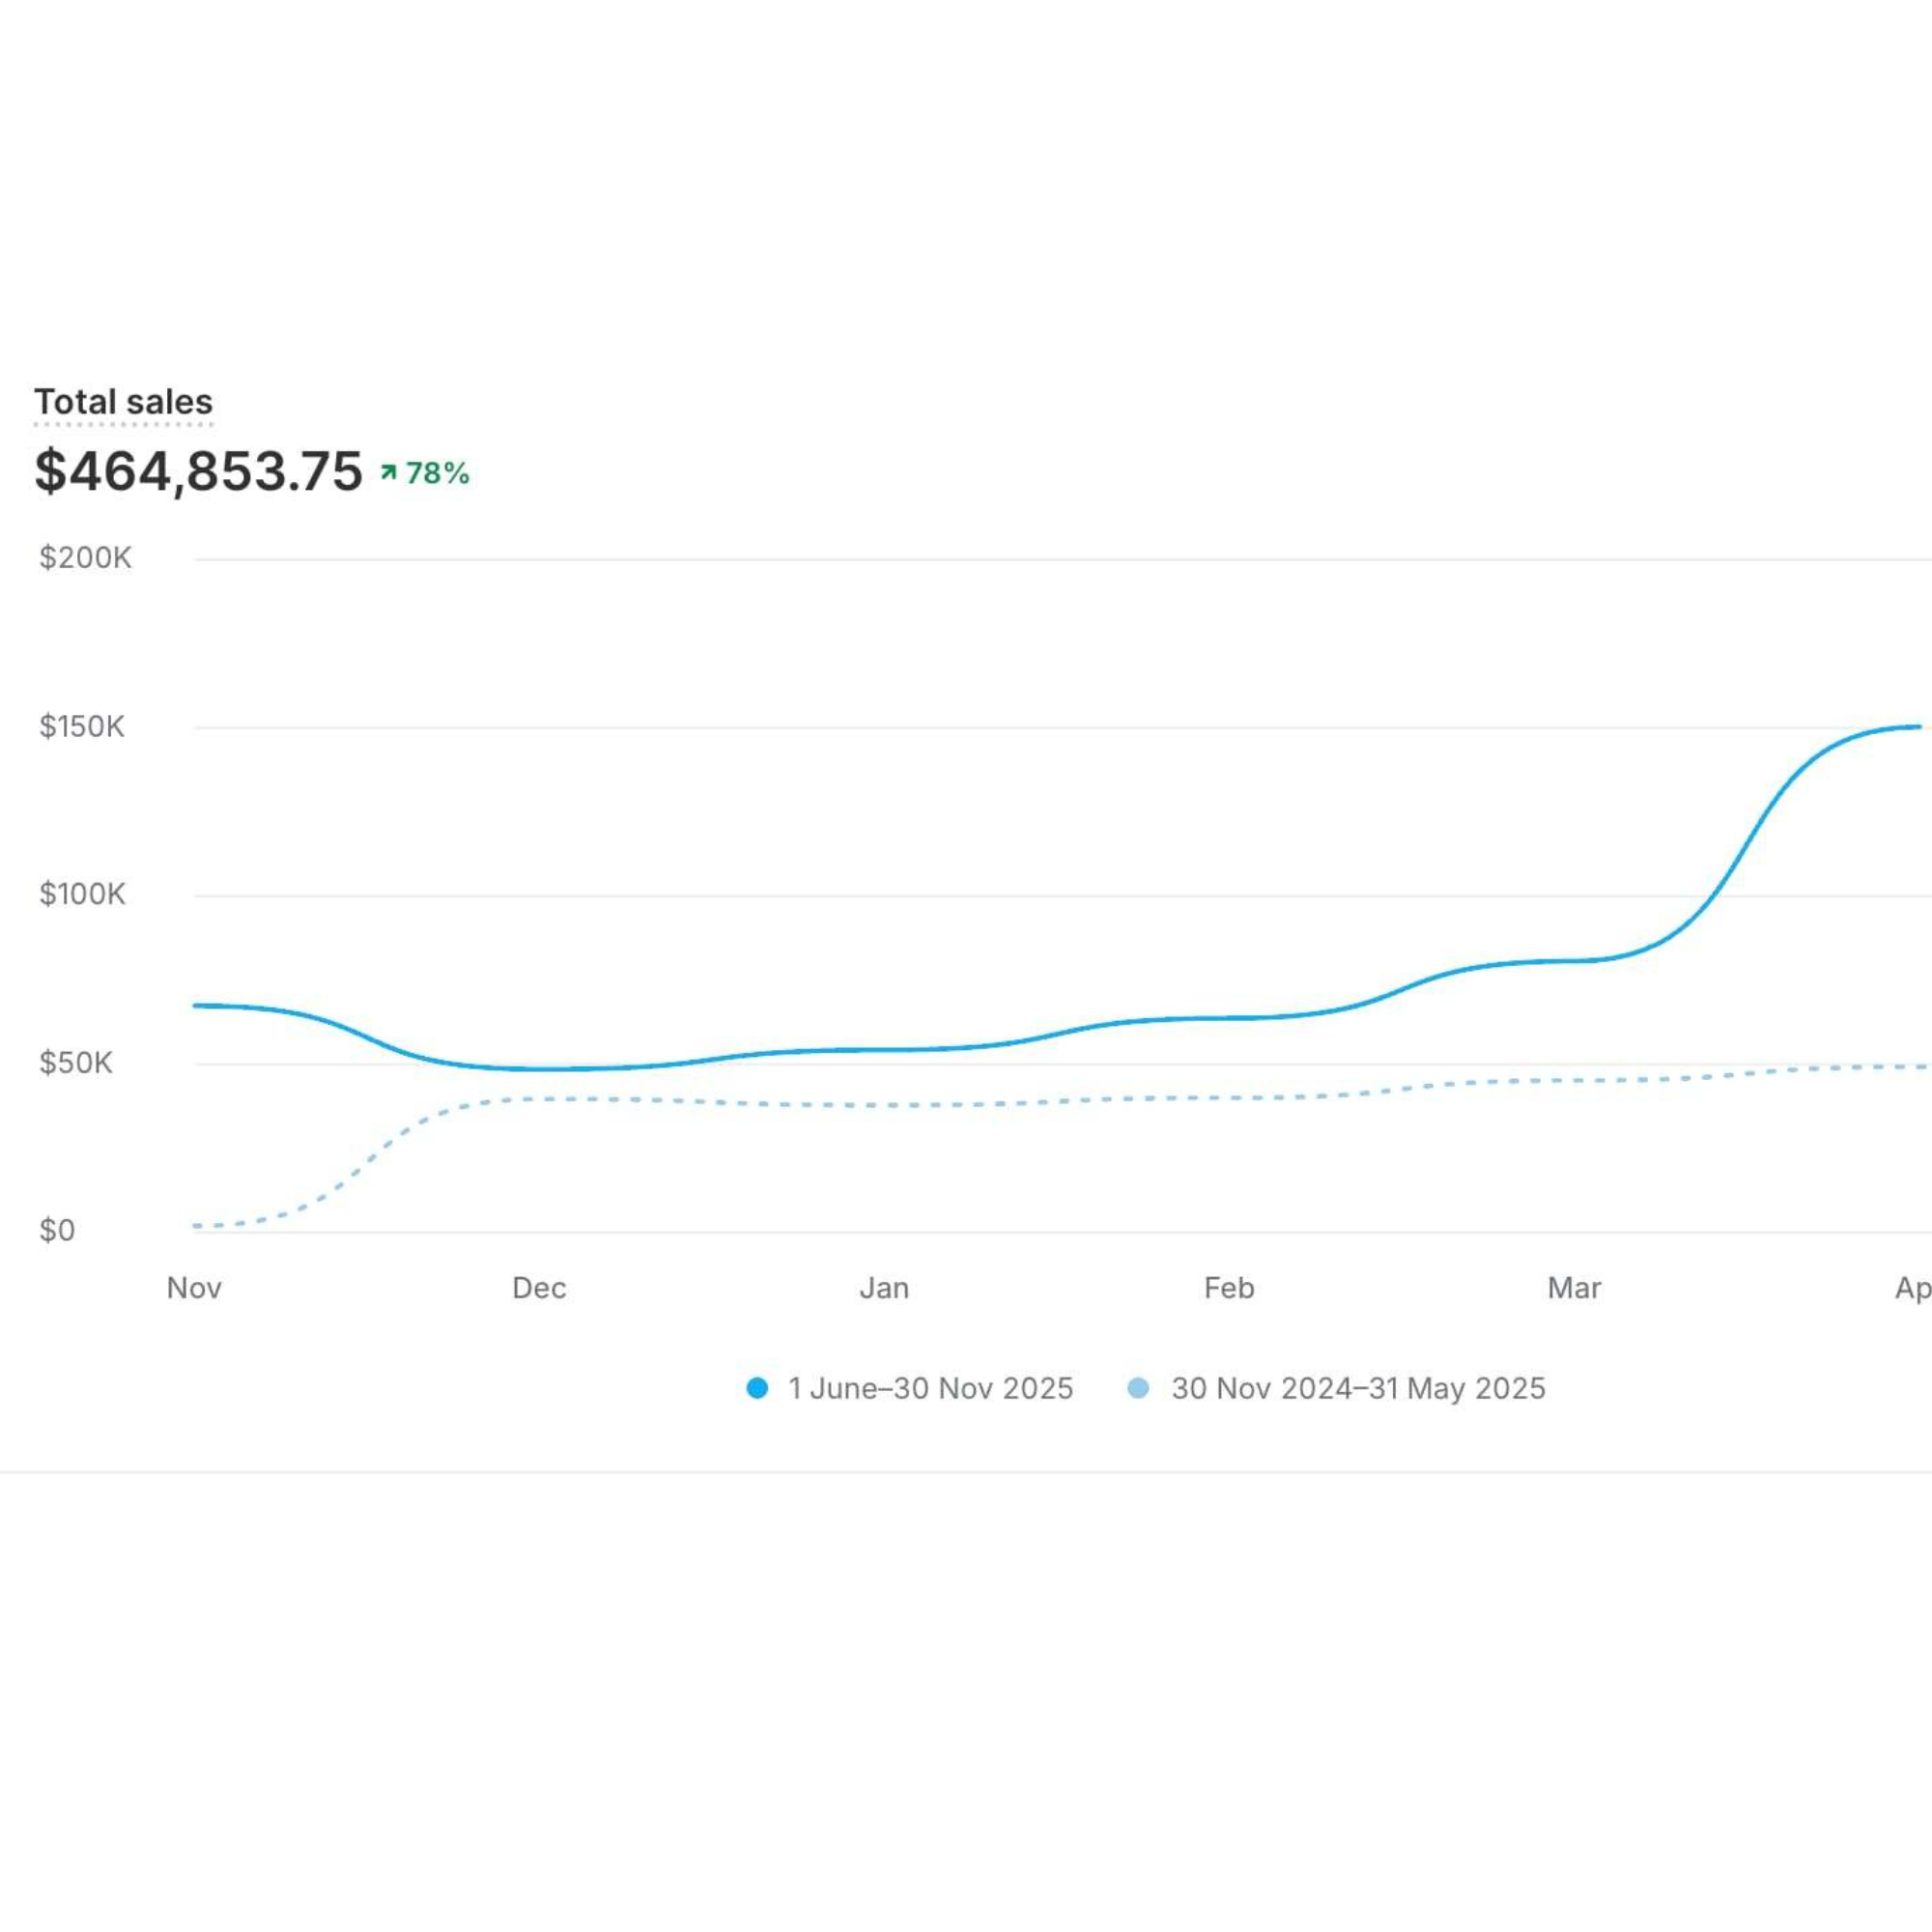Toggle the 30 Nov 2024–31 May 2025 legend label
Image resolution: width=1932 pixels, height=1932 pixels.
coord(1358,1388)
